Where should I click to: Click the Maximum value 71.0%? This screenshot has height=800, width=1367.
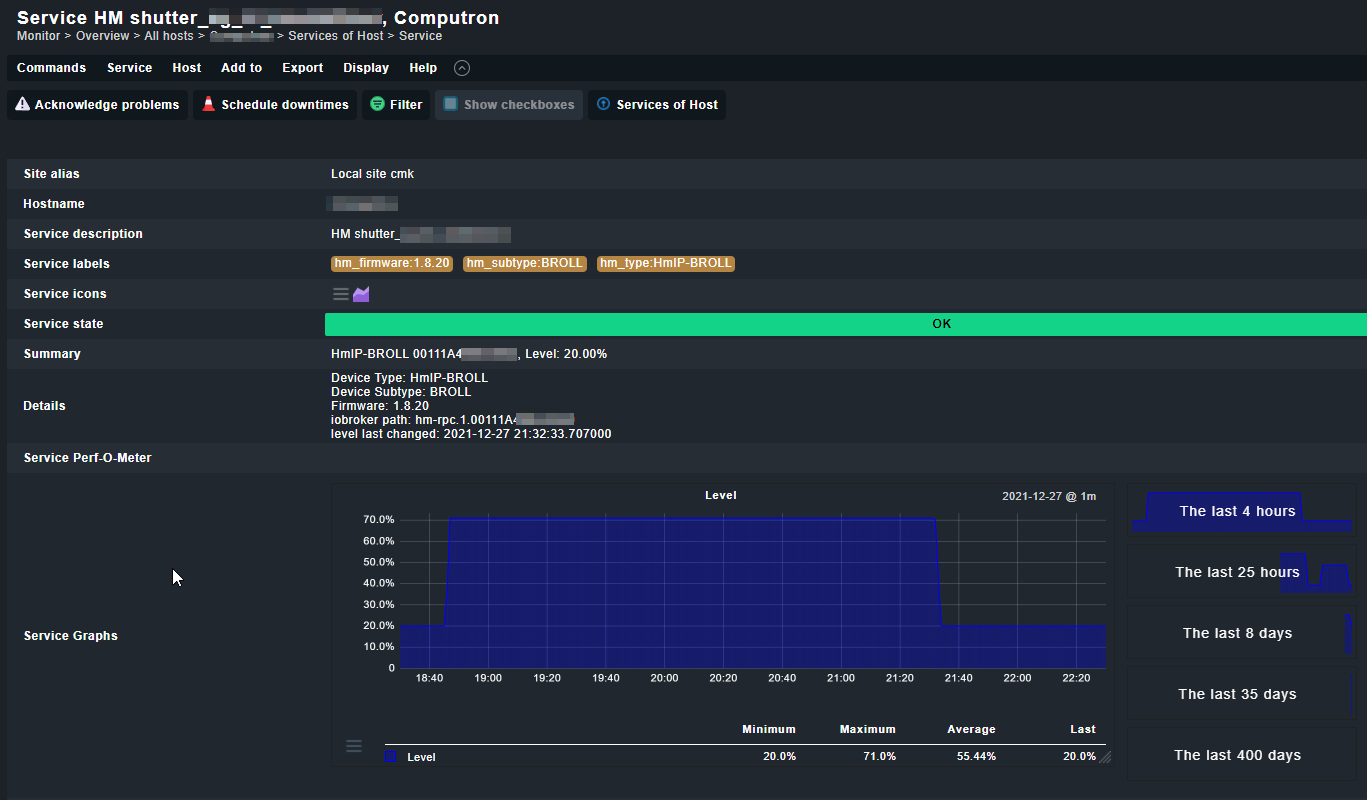coord(879,757)
